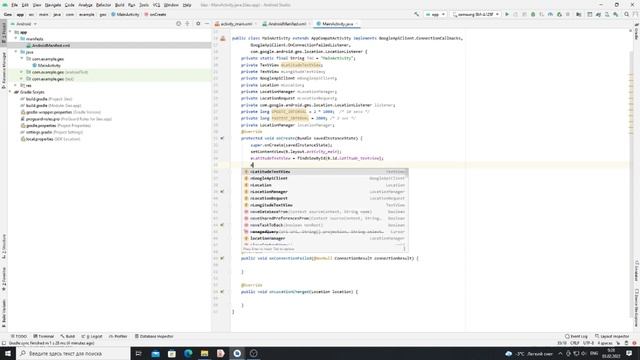Select AndroidManifest.xml in project tree
The image size is (640, 360).
tap(51, 45)
